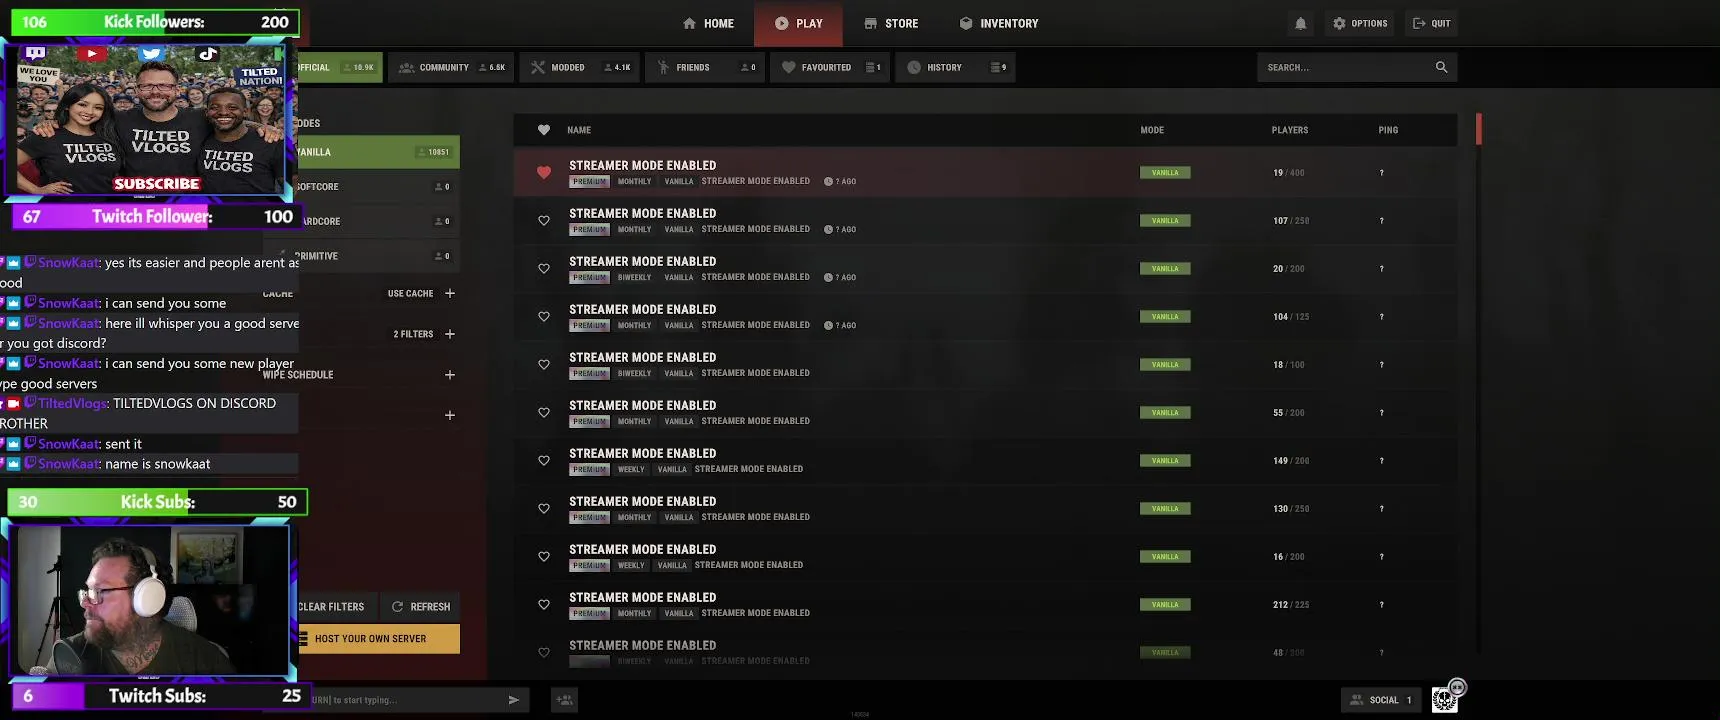The width and height of the screenshot is (1720, 720).
Task: Expand the Use Cache plus button
Action: pos(450,294)
